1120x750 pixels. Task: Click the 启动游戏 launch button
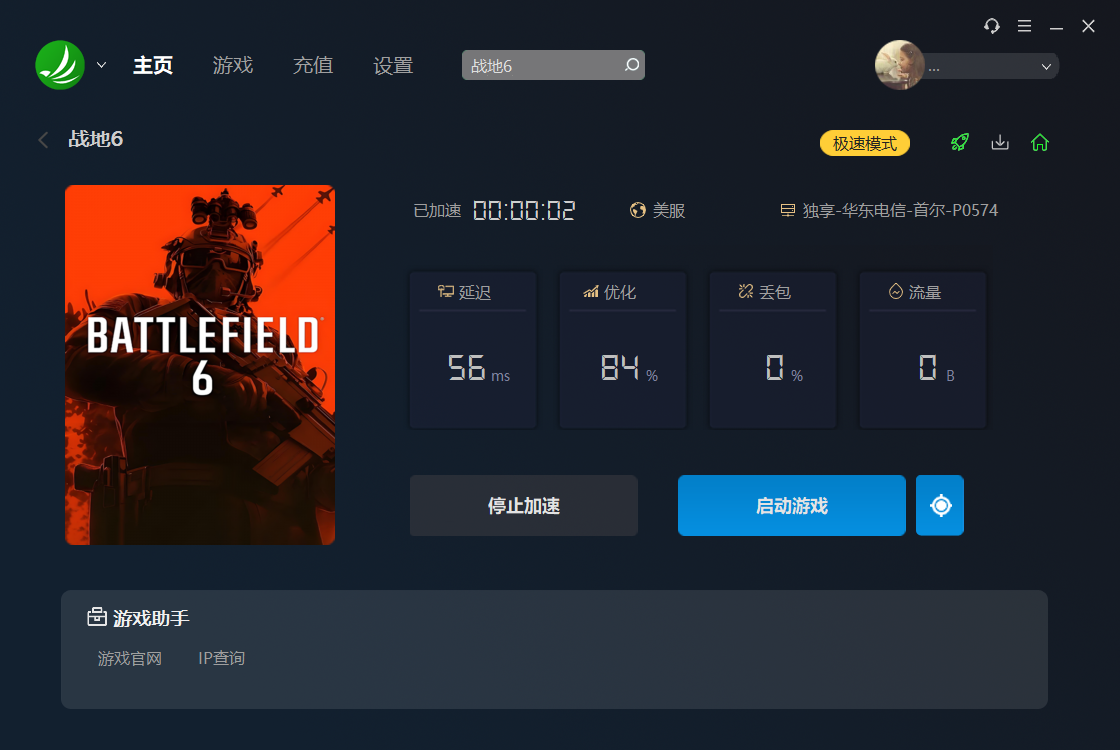(791, 505)
